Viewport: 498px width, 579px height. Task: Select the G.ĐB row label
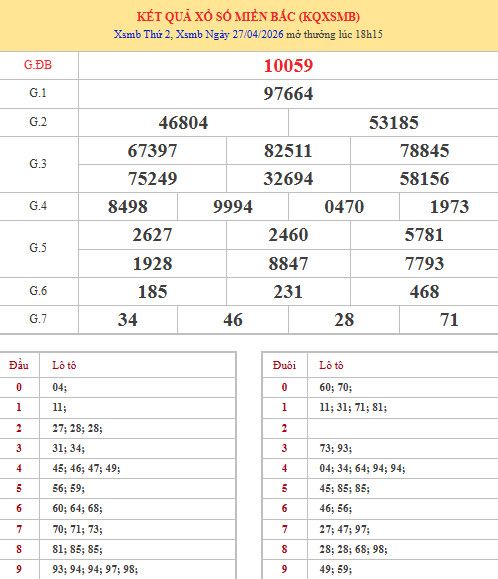click(x=38, y=65)
